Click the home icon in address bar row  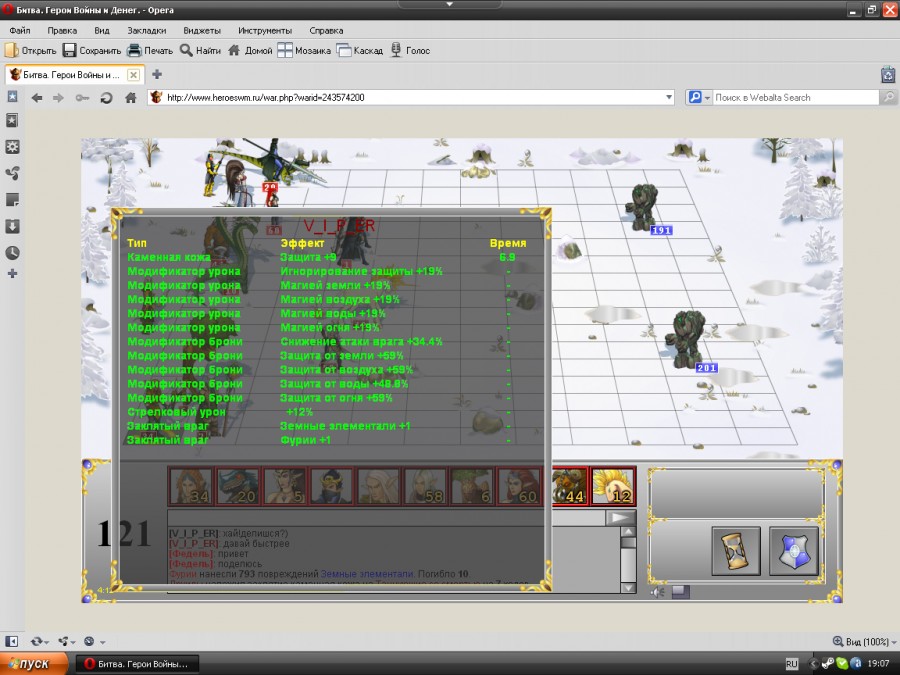(130, 98)
